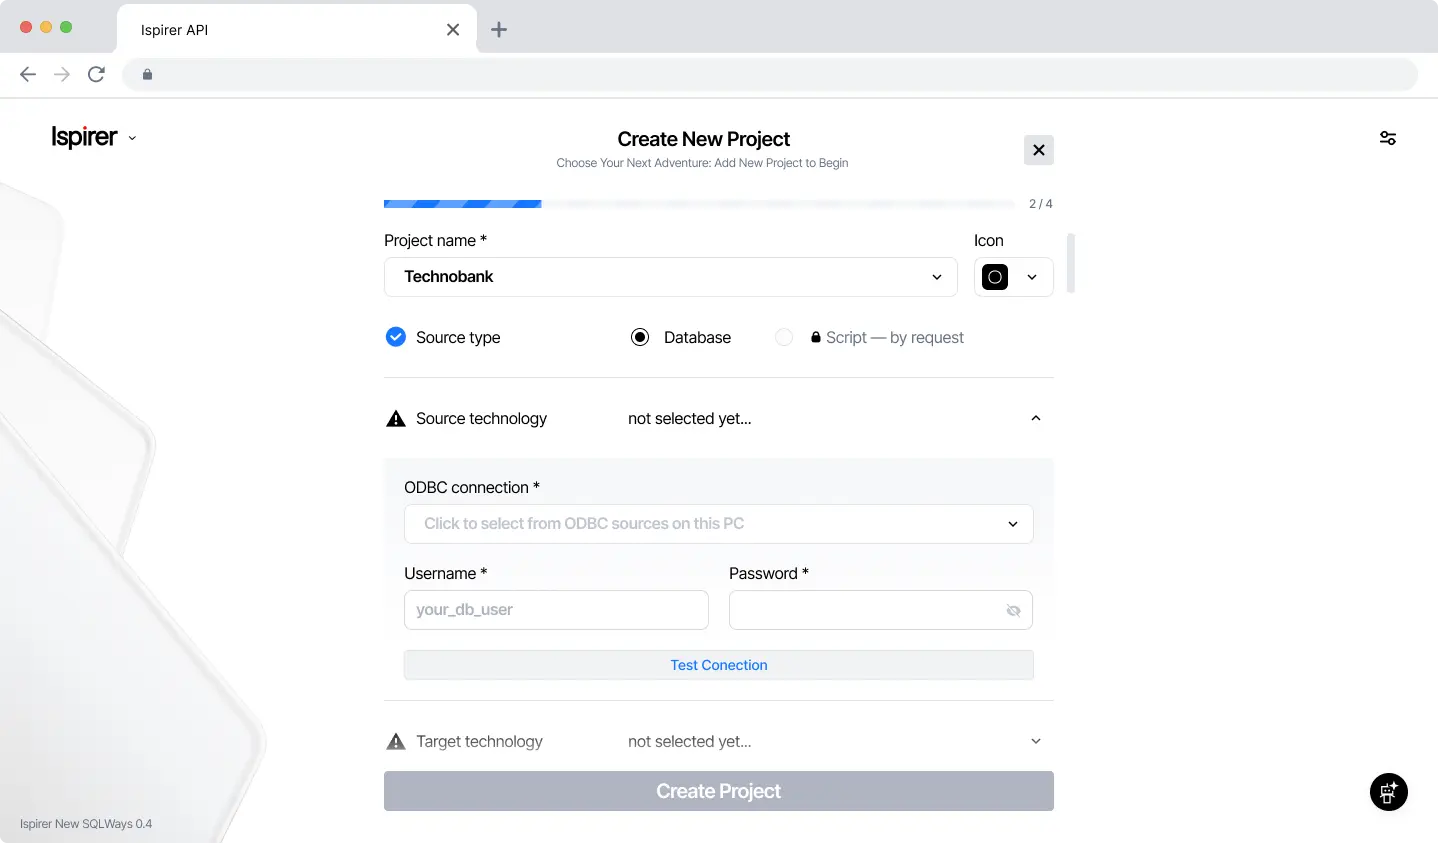Click the Create New Project heading
This screenshot has width=1438, height=843.
[704, 139]
